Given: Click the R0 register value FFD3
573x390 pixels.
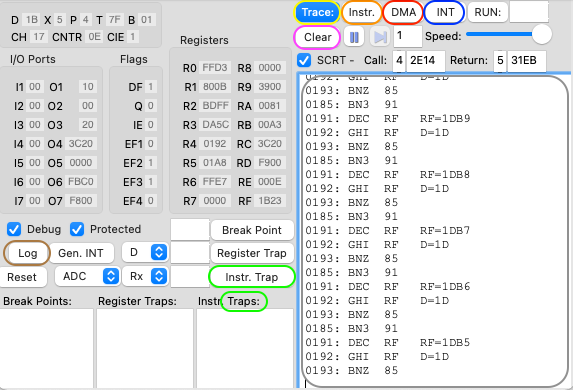Looking at the screenshot, I should point(215,68).
